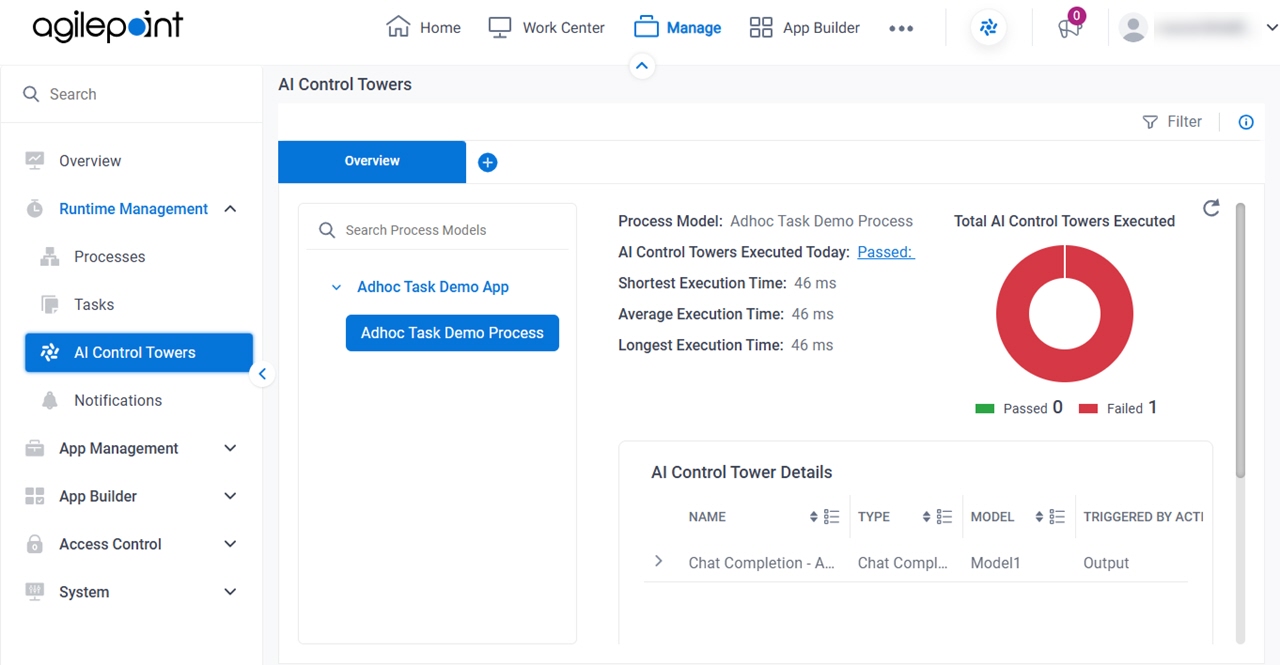Click the Overview chart icon in sidebar

(35, 160)
